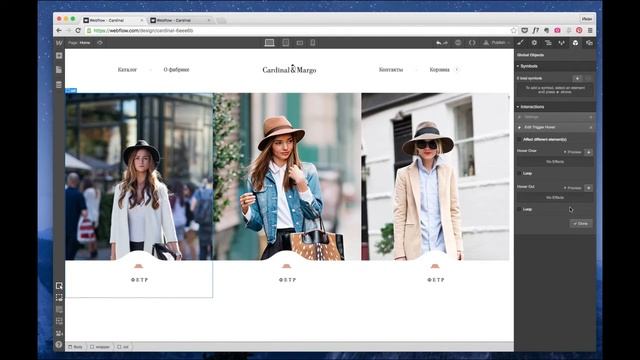Open the help question mark icon
The width and height of the screenshot is (640, 360).
(59, 345)
